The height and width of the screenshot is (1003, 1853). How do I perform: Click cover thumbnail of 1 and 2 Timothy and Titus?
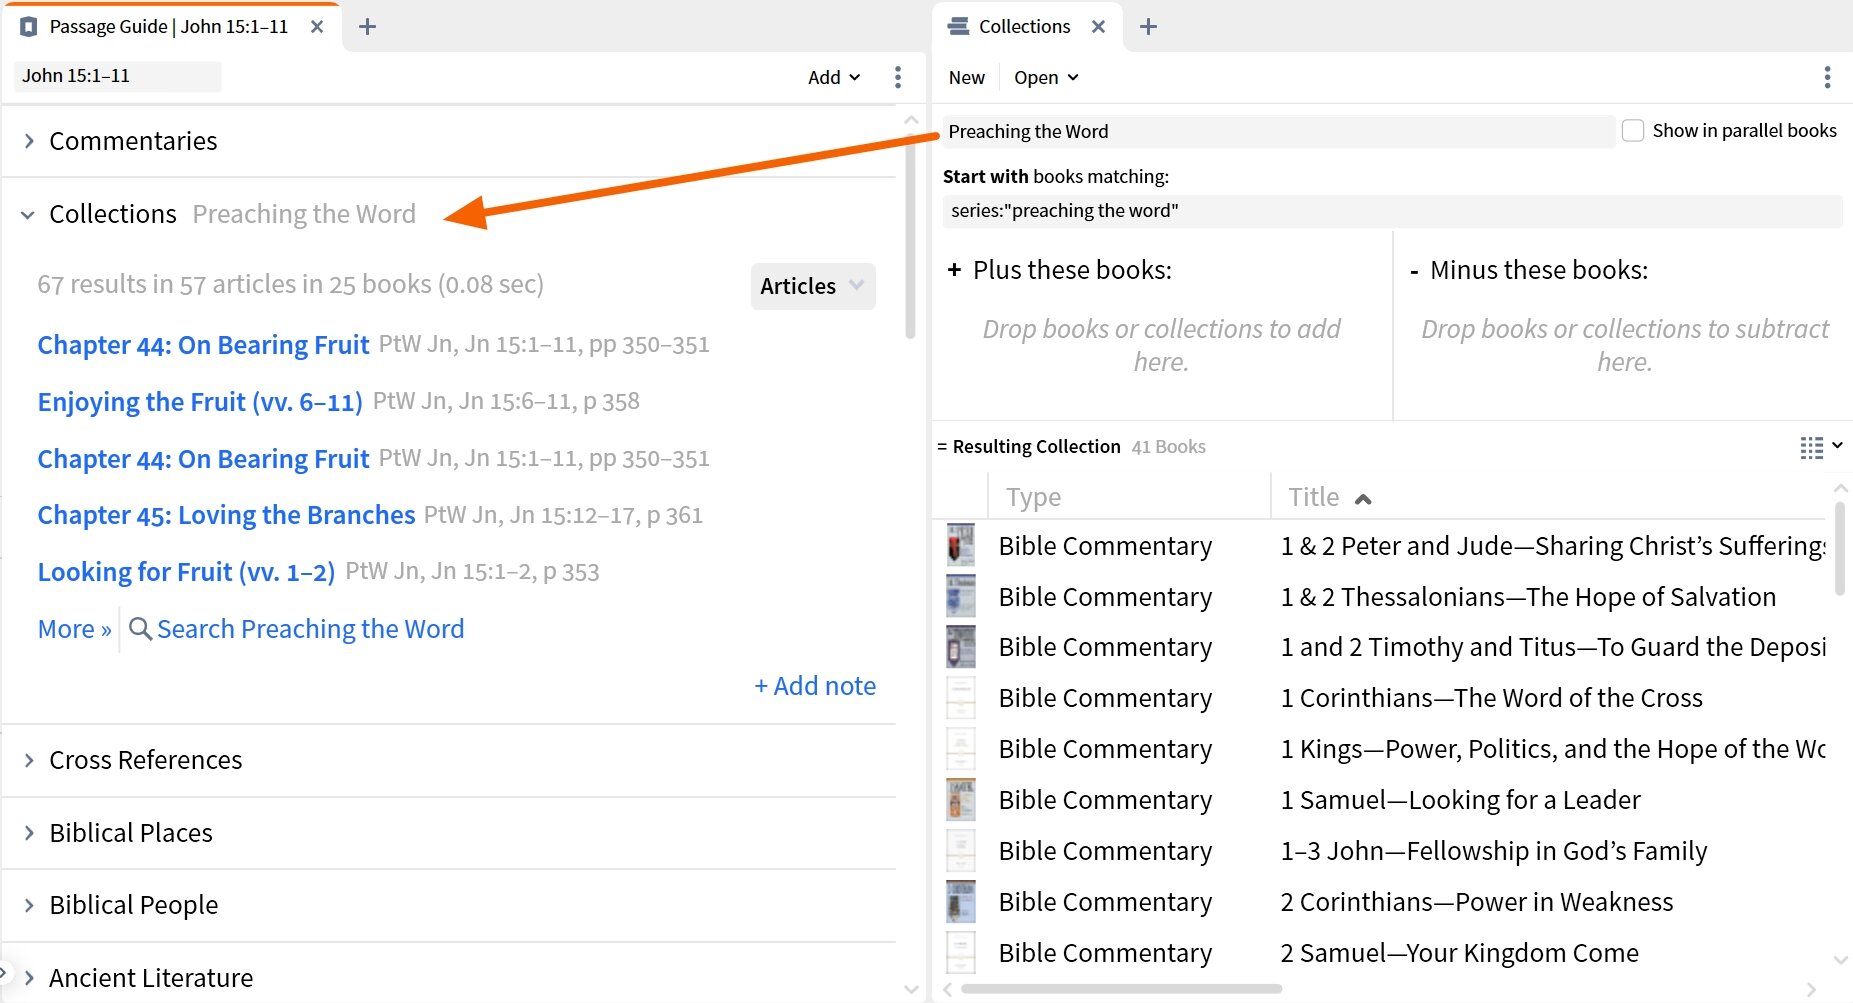coord(961,647)
